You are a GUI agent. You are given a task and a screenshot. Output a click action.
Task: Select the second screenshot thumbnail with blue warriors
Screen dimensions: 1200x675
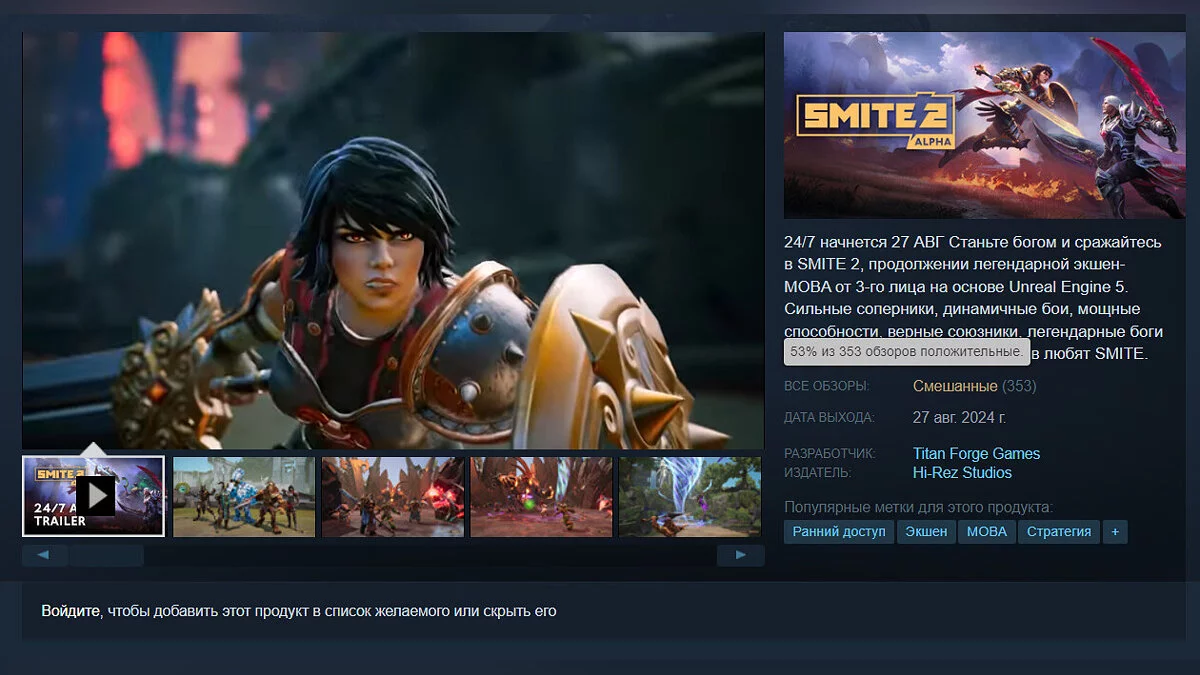tap(244, 496)
